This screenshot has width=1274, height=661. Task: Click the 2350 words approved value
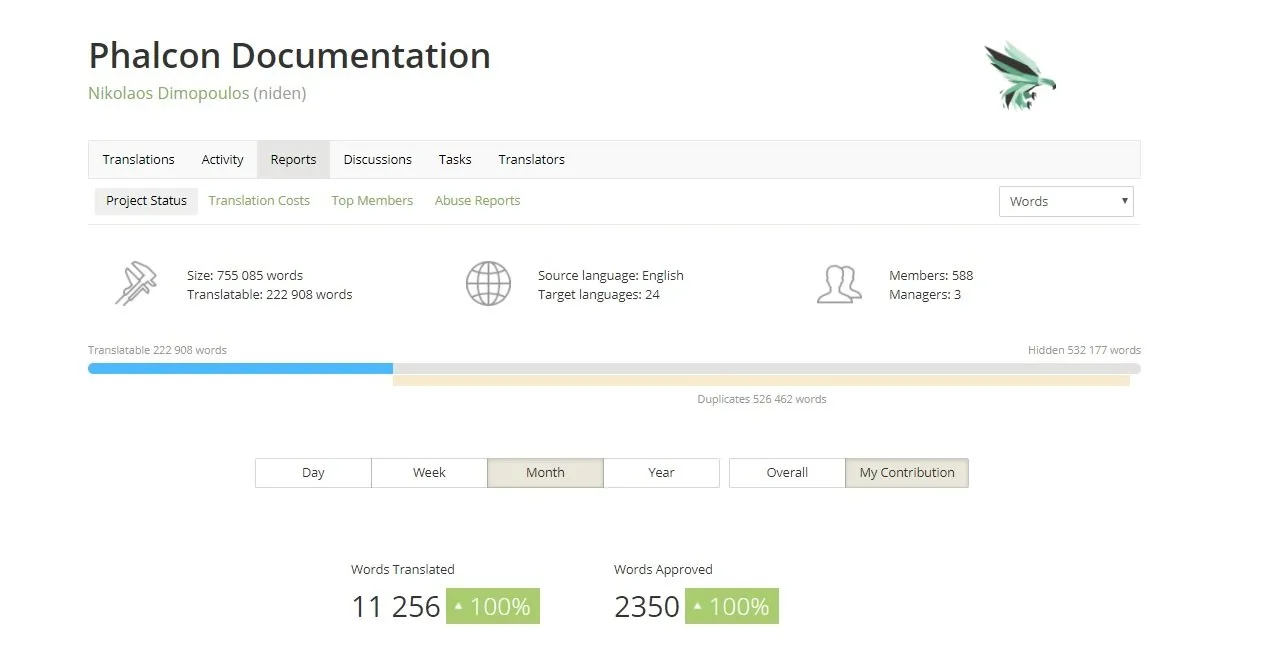[647, 607]
